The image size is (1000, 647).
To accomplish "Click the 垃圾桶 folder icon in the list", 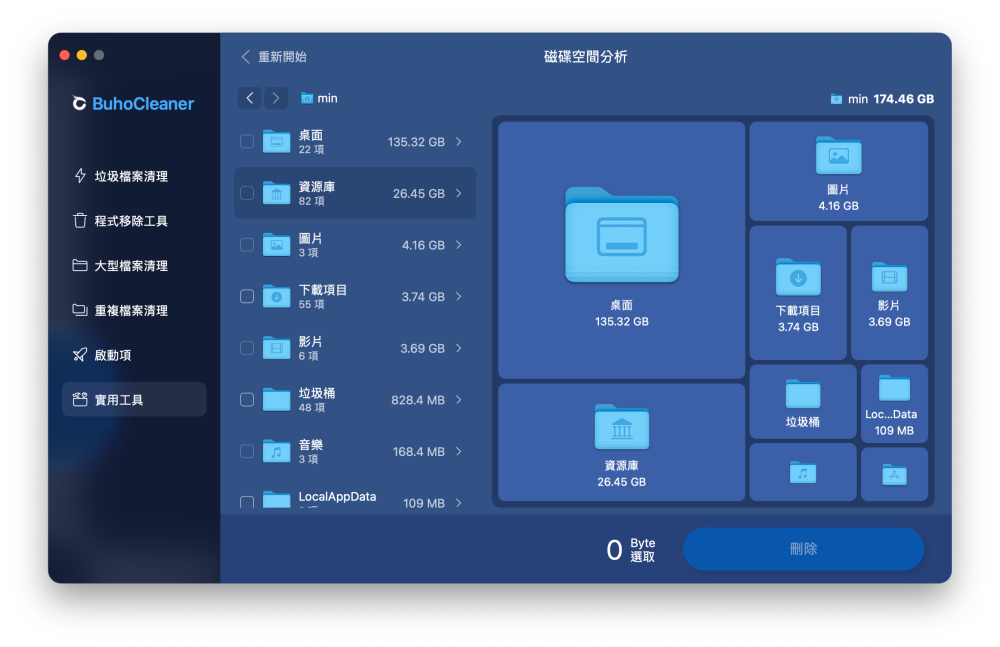I will click(x=277, y=400).
